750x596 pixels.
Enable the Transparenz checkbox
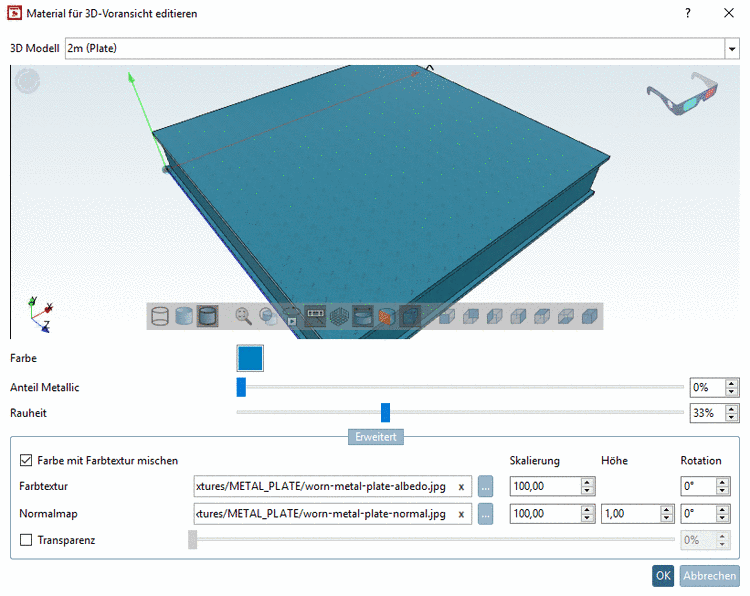(x=26, y=540)
